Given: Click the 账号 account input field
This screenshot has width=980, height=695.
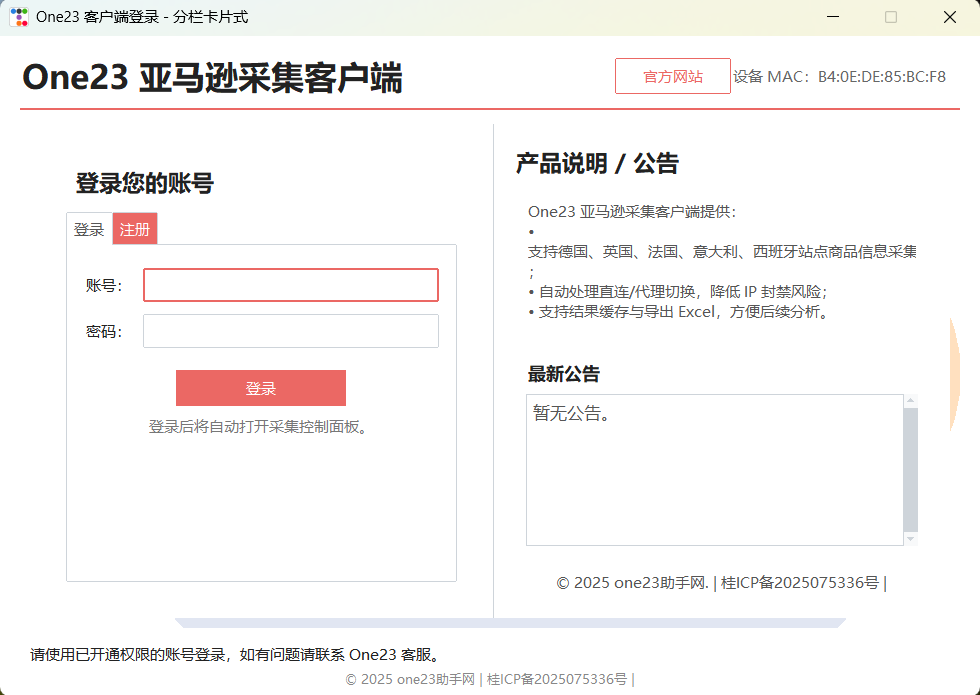Looking at the screenshot, I should pos(290,285).
